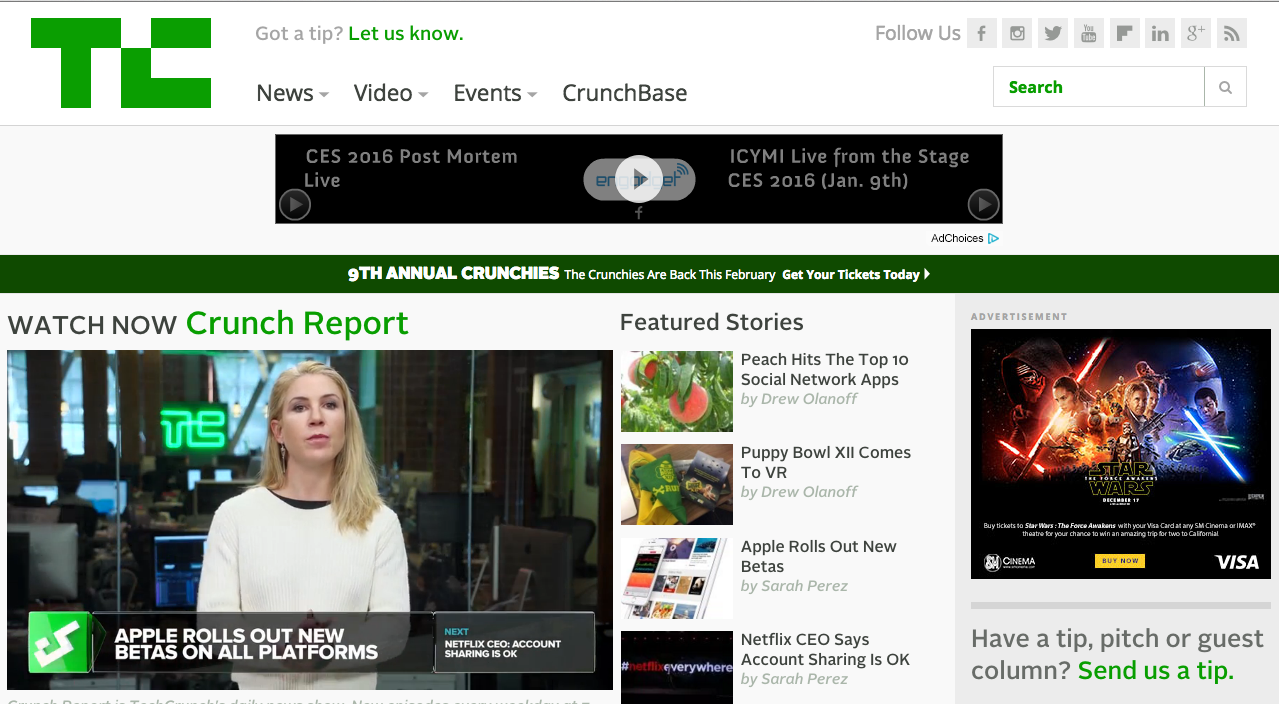1279x704 pixels.
Task: Open the CrunchBase nav link
Action: tap(625, 93)
